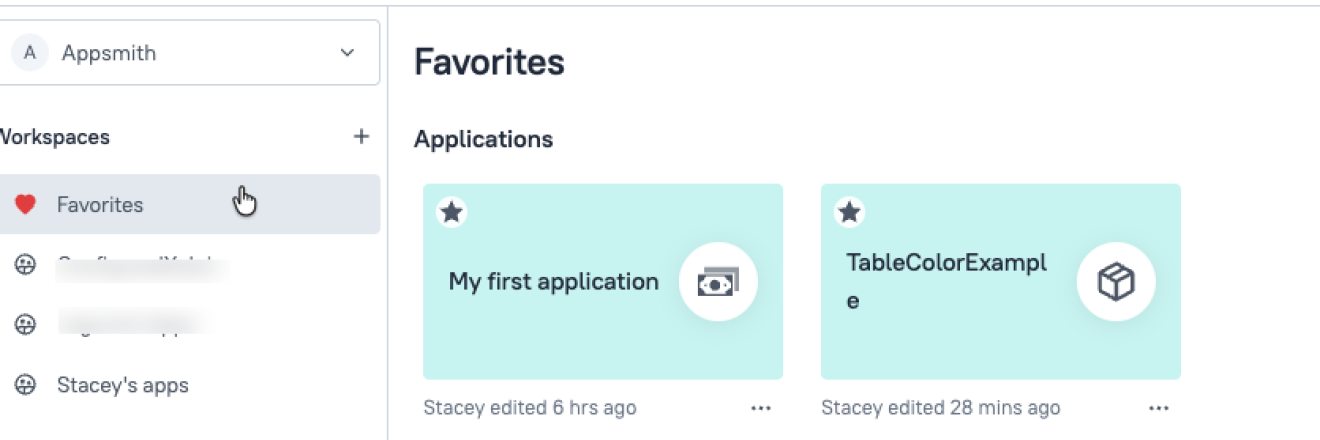Screen dimensions: 1320x440
Task: Click the red heart Favorites icon
Action: [x=26, y=205]
